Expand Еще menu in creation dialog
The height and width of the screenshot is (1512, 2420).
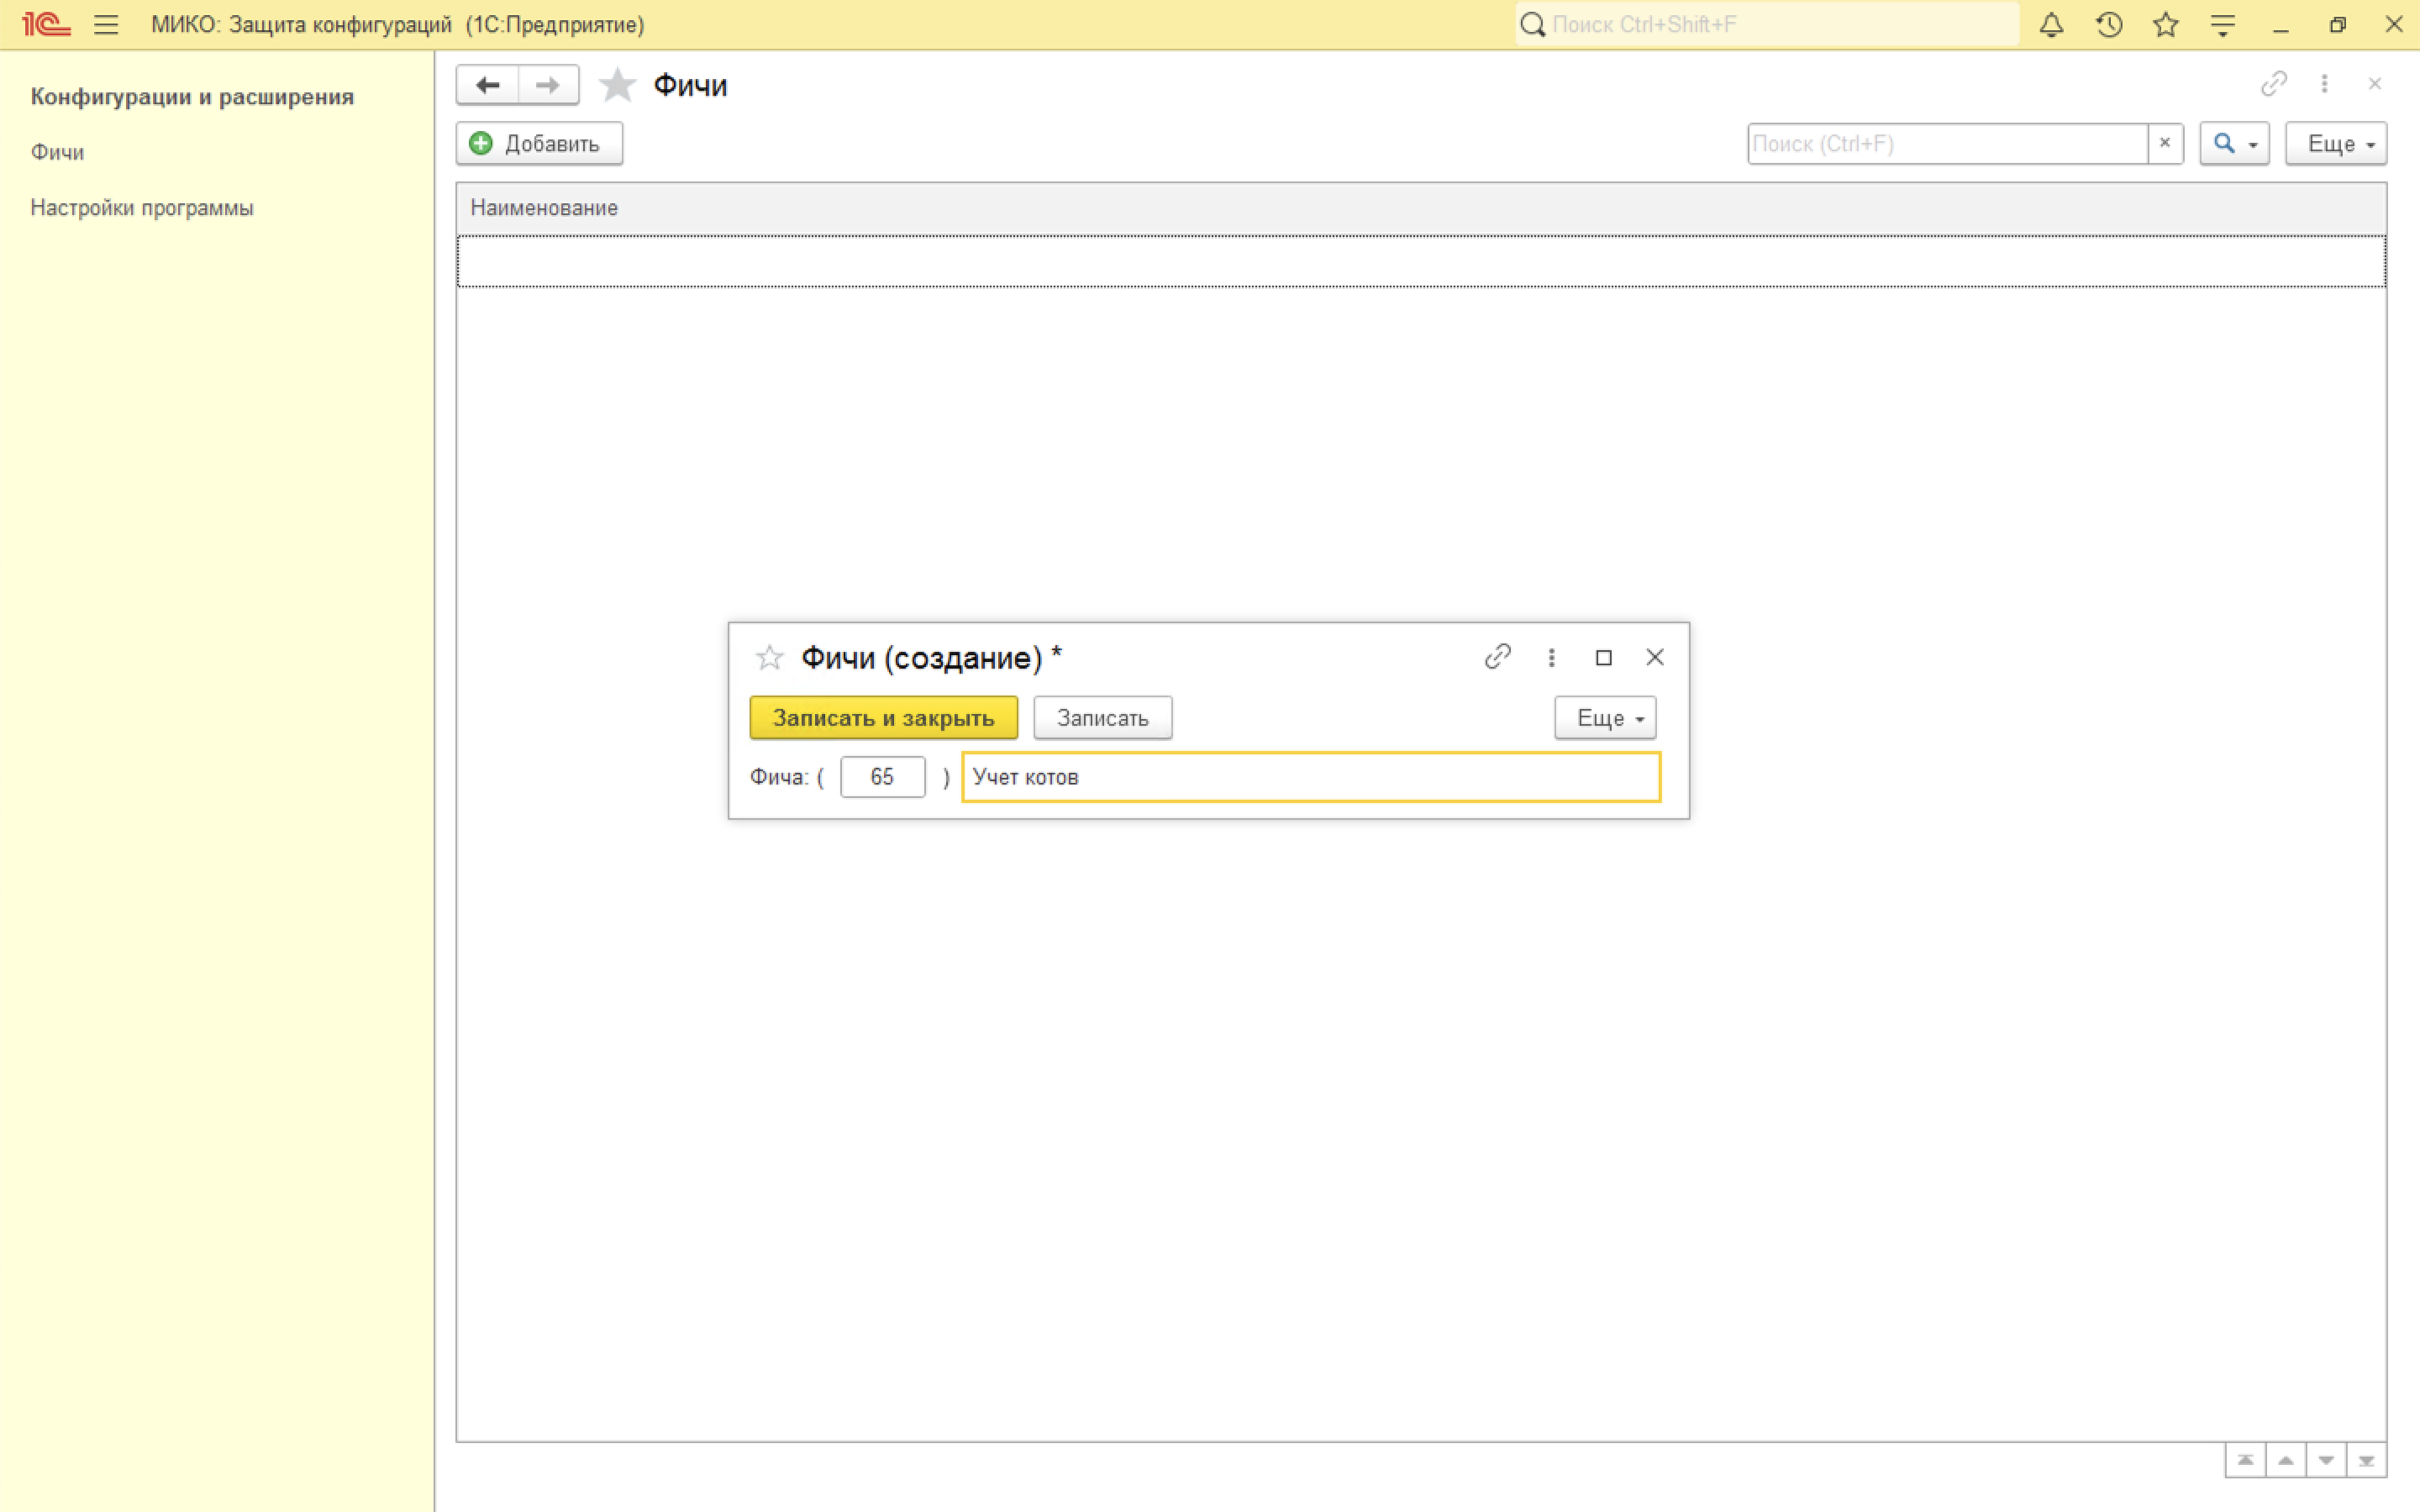pos(1605,718)
